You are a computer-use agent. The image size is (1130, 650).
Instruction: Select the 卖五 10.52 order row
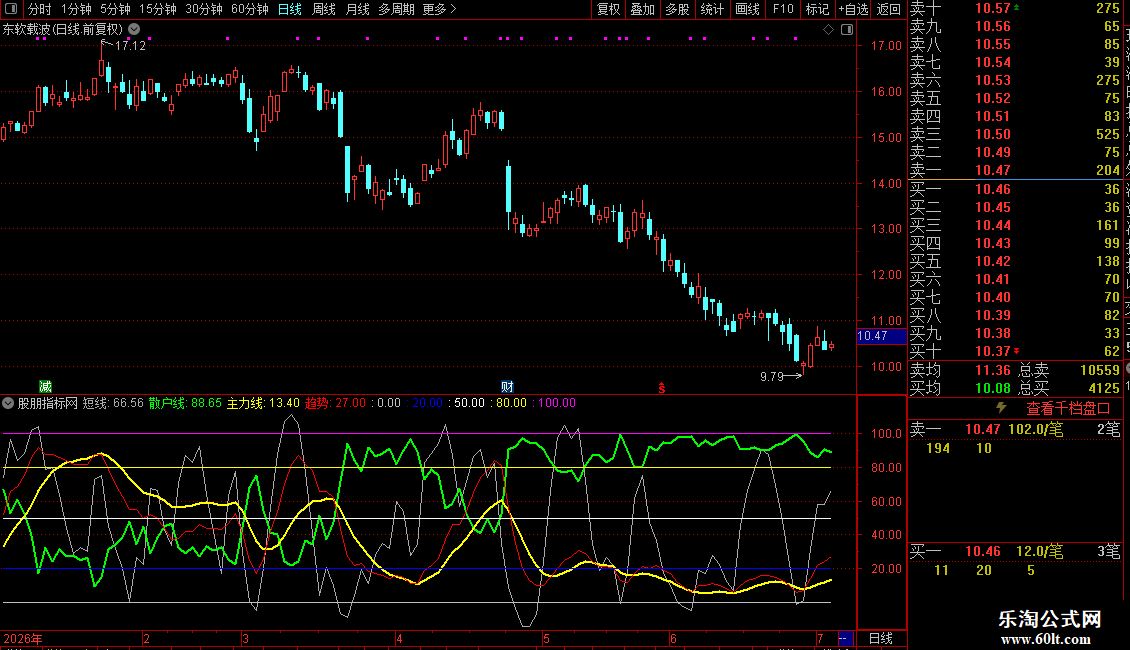[x=1015, y=98]
